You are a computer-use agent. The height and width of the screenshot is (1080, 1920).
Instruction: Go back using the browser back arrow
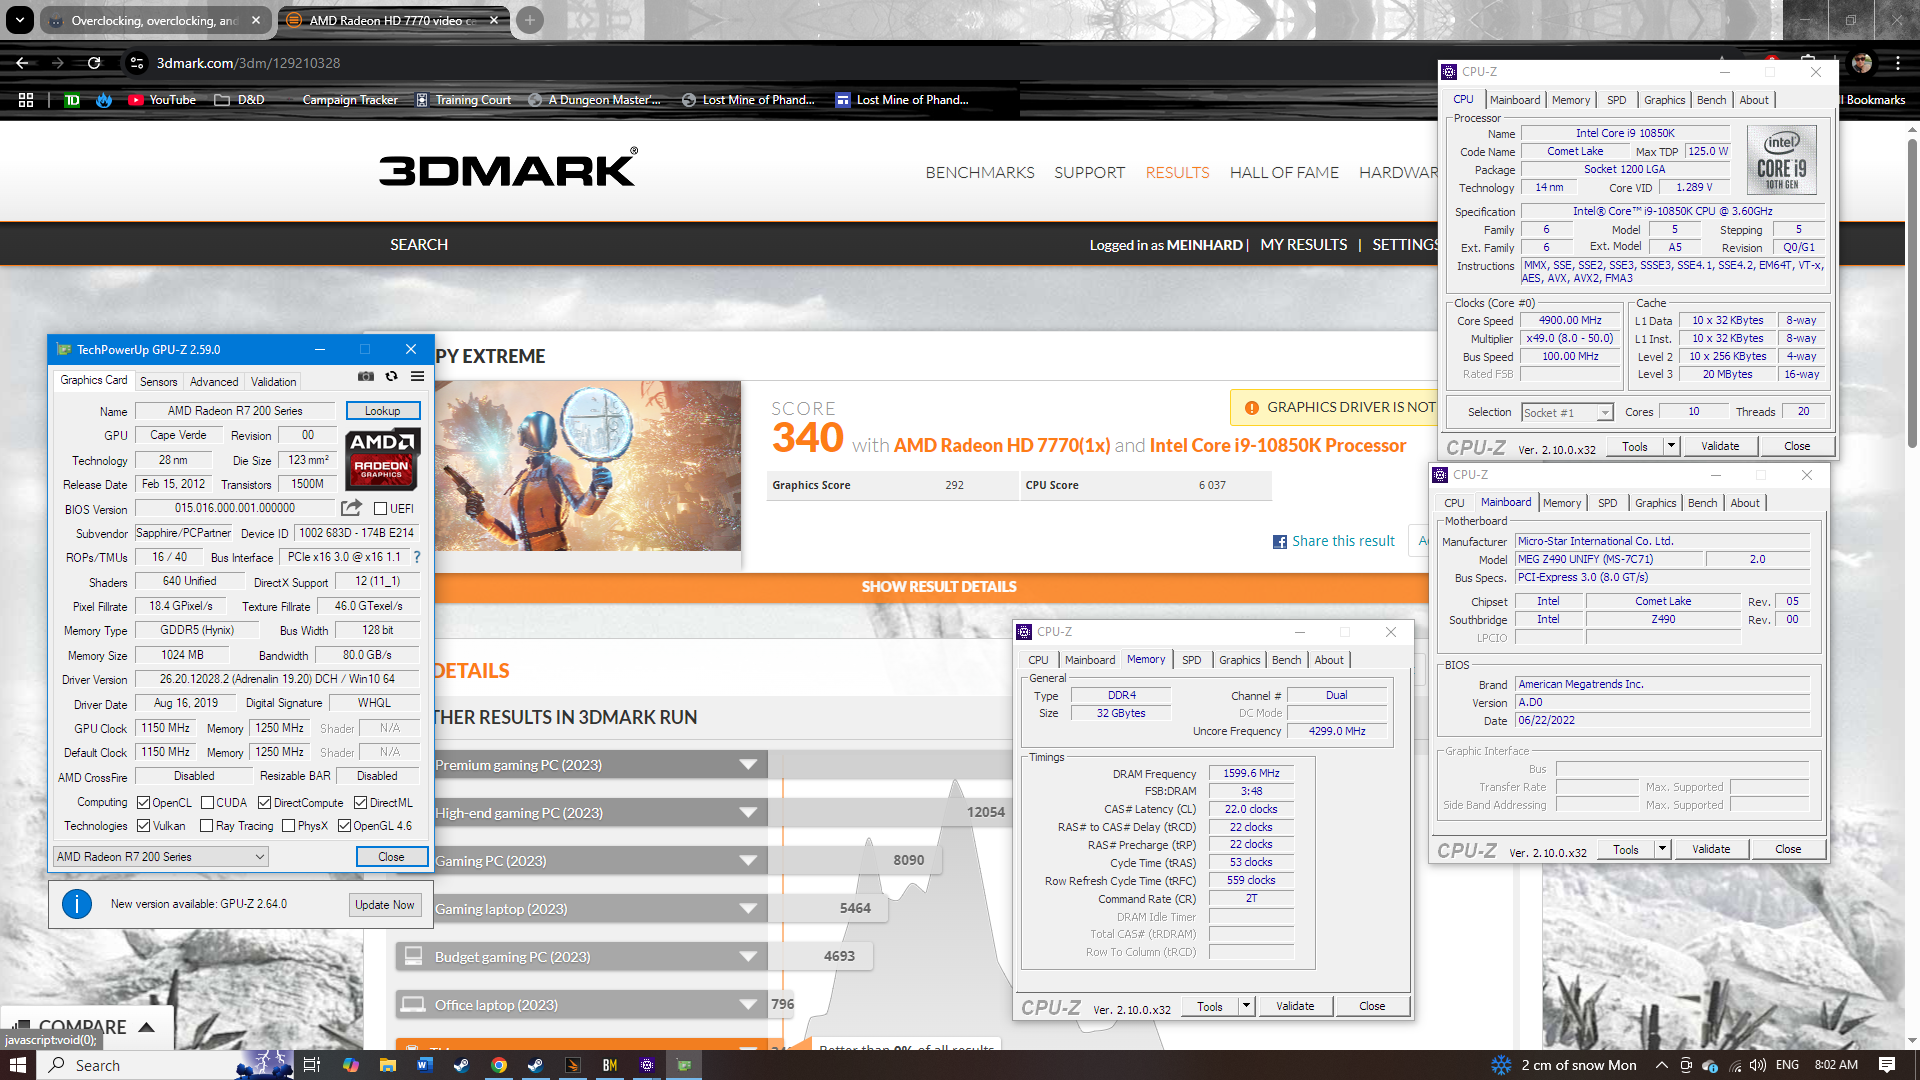pos(22,63)
